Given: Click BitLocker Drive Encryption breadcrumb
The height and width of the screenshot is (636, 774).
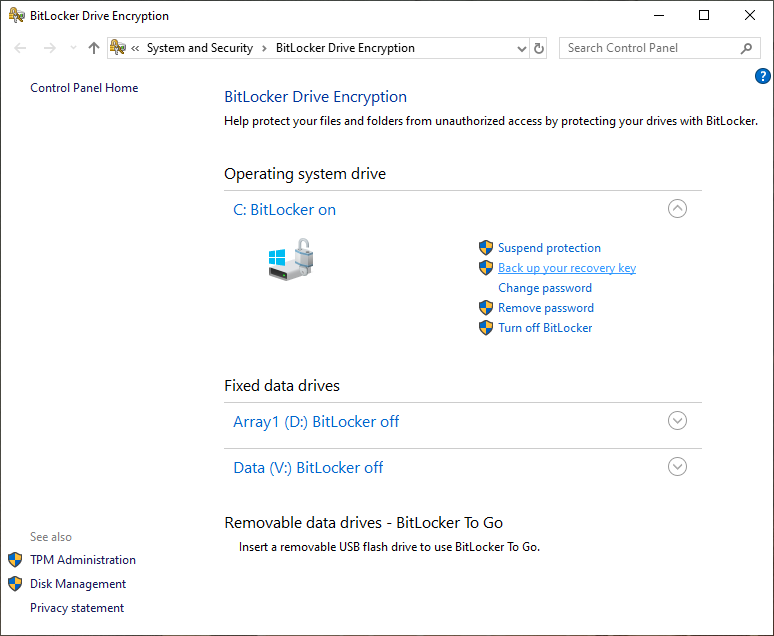Looking at the screenshot, I should [345, 48].
